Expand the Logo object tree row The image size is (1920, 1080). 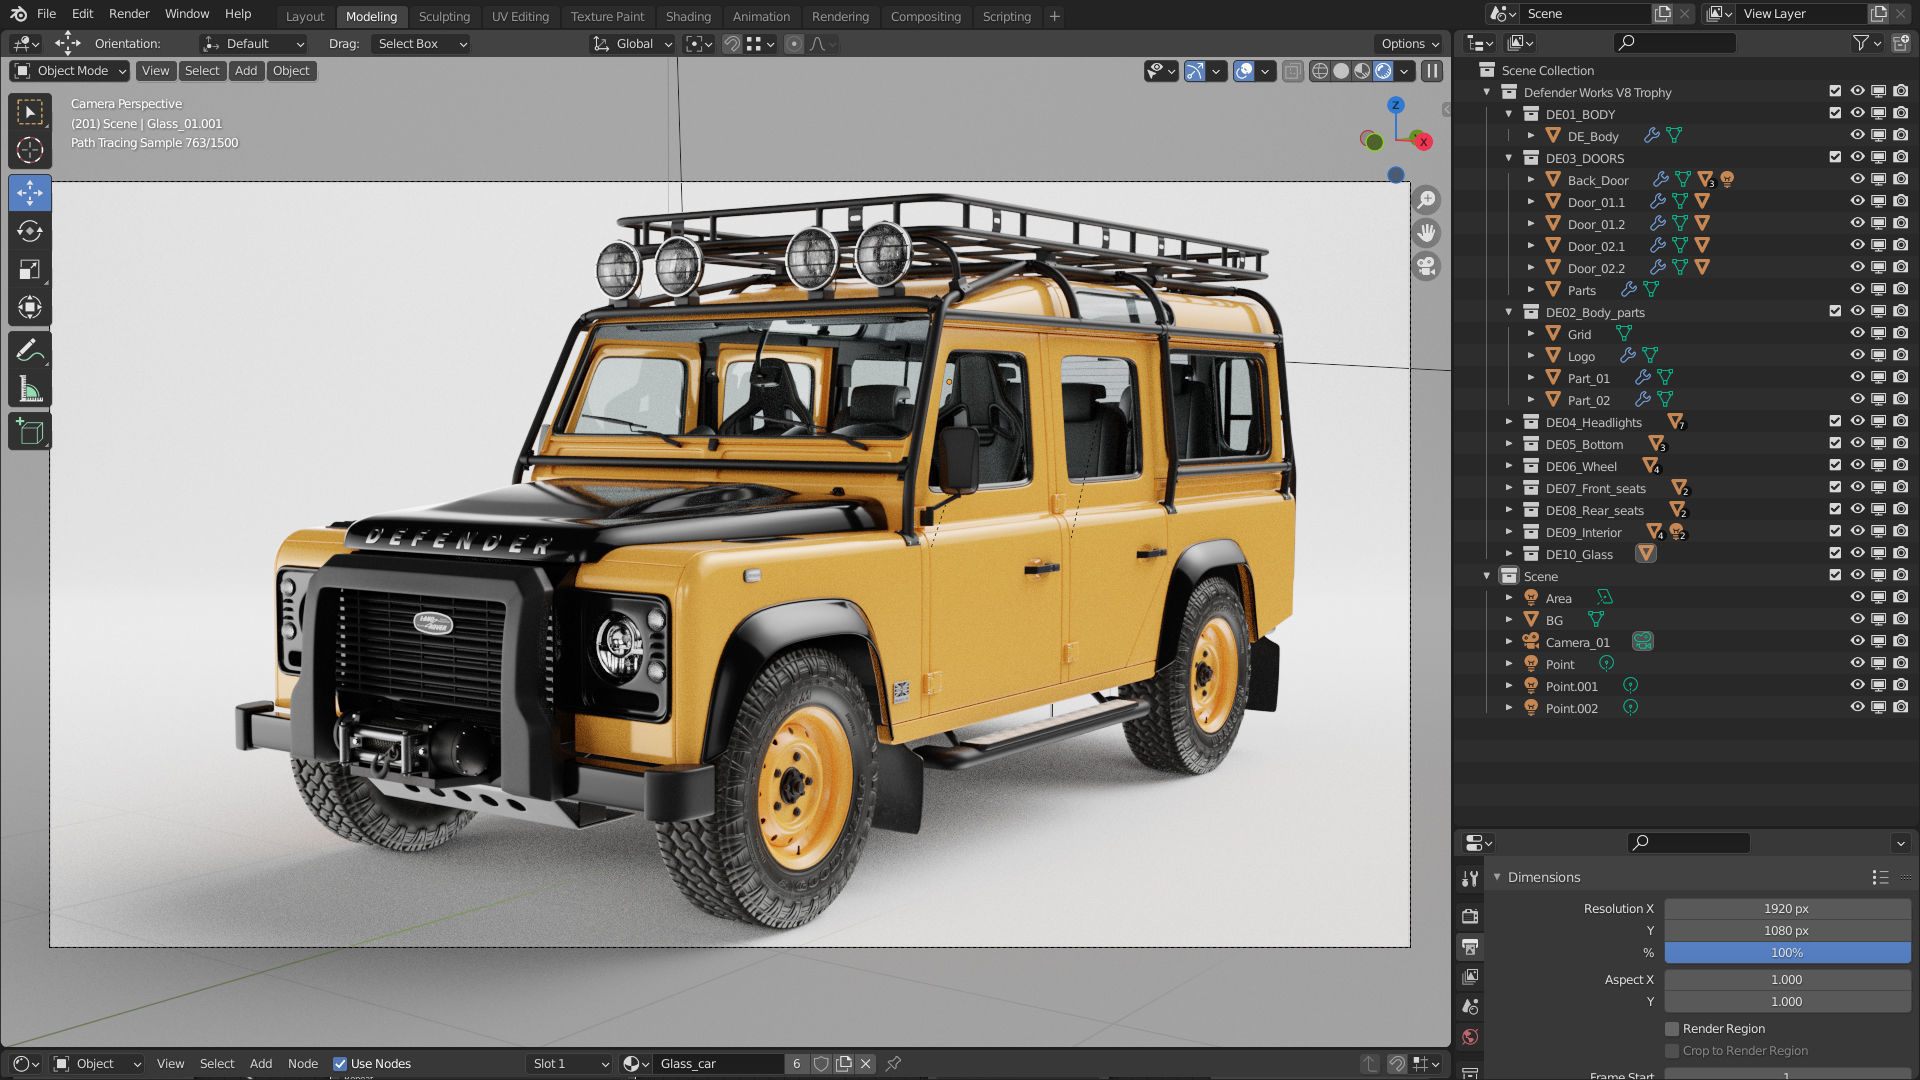click(1531, 356)
